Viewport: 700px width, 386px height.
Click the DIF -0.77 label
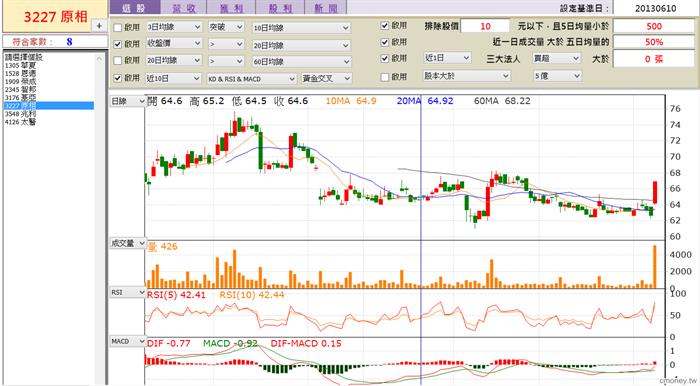[169, 344]
